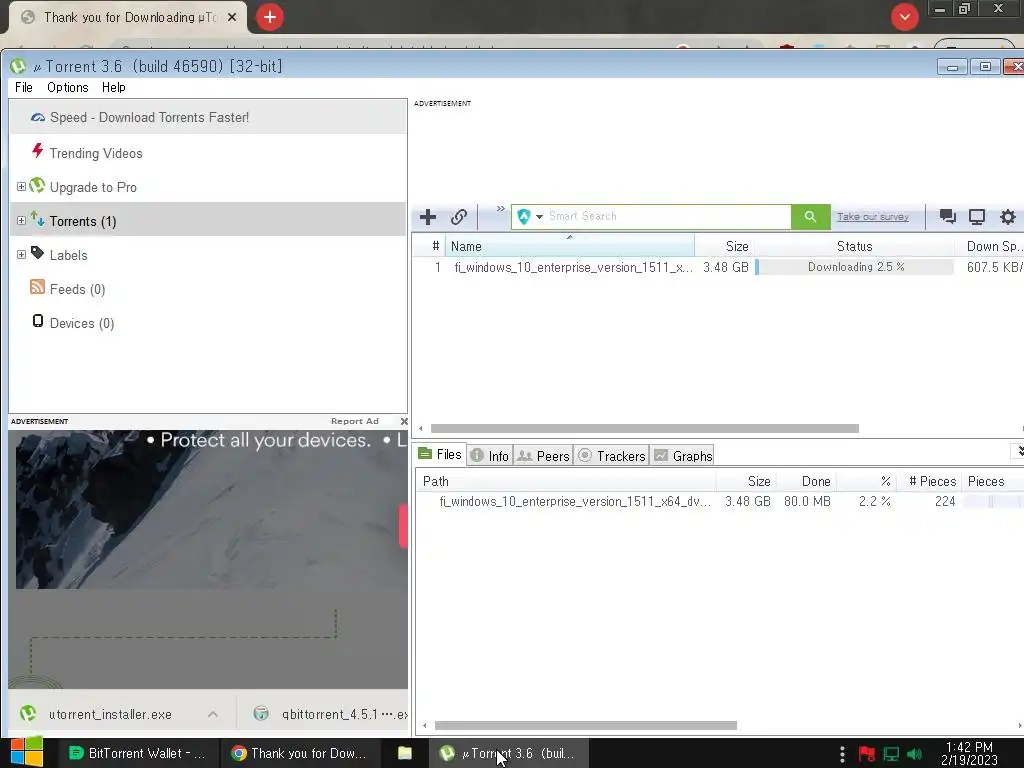Image resolution: width=1024 pixels, height=768 pixels.
Task: Click the files pane horizontal scrollbar
Action: (586, 726)
